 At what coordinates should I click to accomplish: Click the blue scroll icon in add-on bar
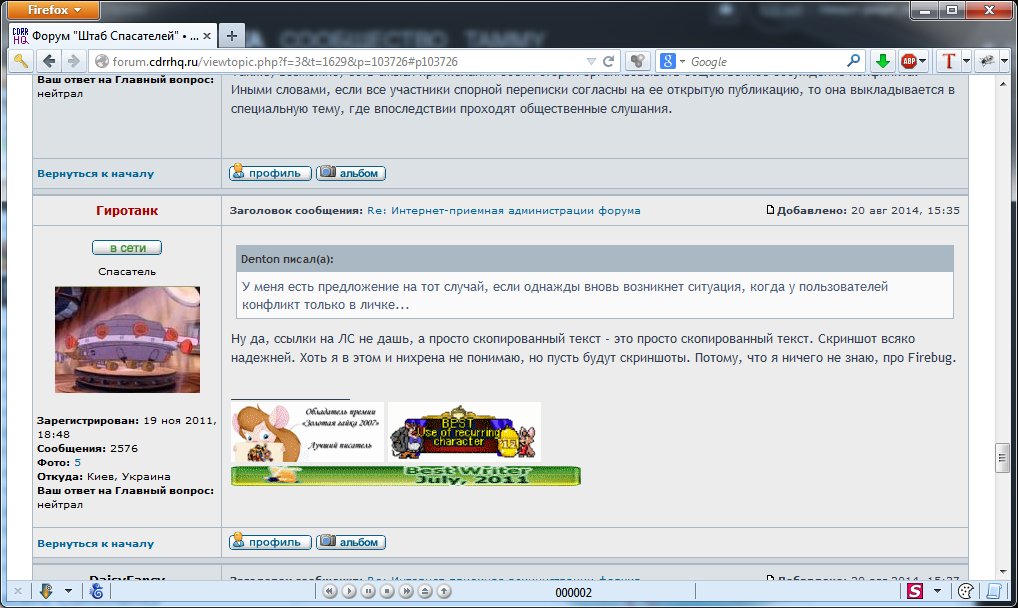click(x=994, y=591)
